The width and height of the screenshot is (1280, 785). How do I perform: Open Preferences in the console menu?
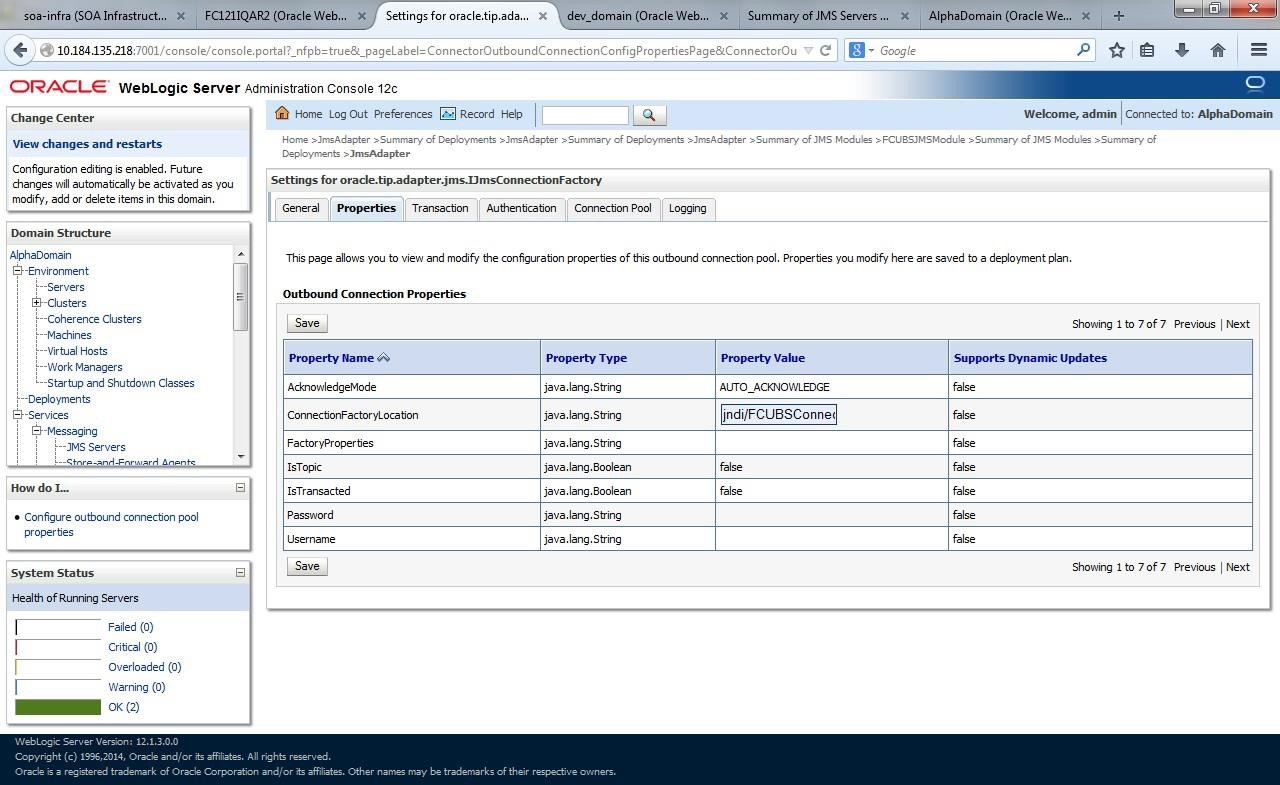pyautogui.click(x=403, y=113)
